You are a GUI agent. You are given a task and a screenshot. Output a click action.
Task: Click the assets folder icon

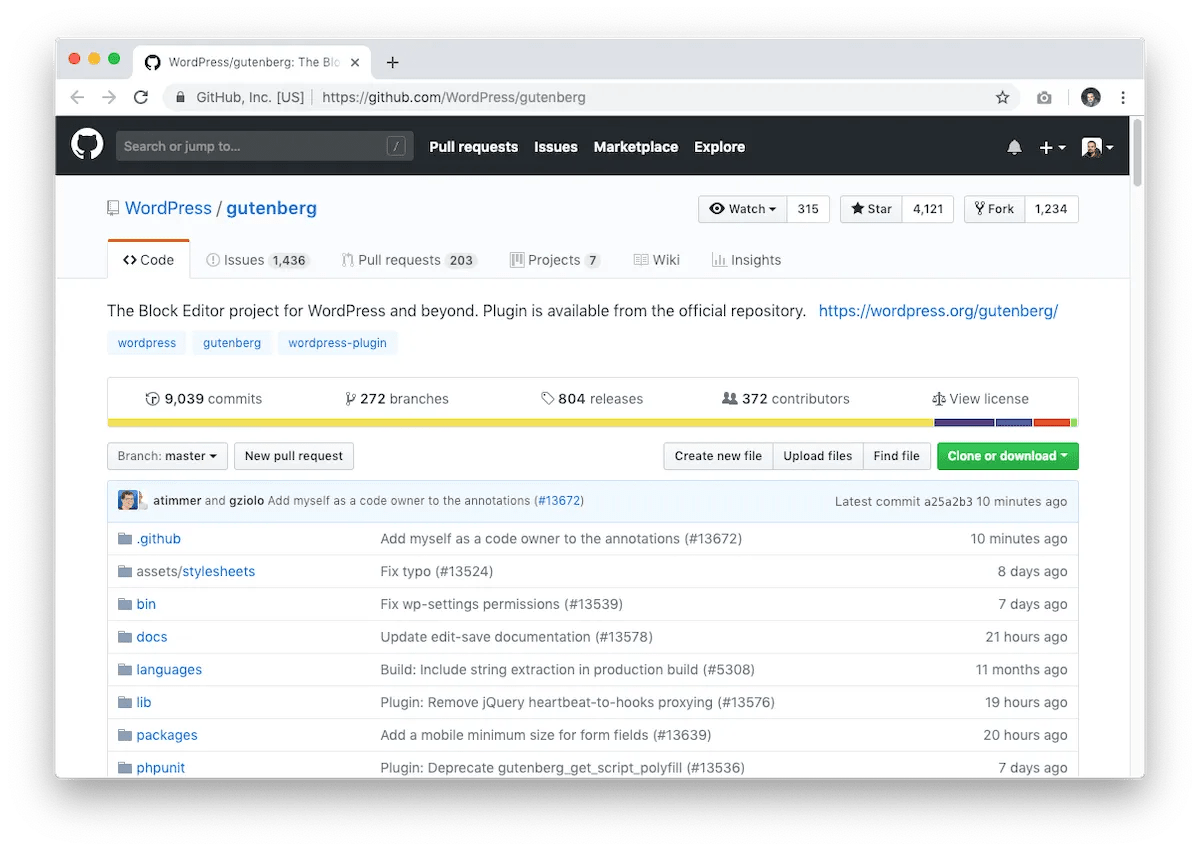click(x=125, y=571)
